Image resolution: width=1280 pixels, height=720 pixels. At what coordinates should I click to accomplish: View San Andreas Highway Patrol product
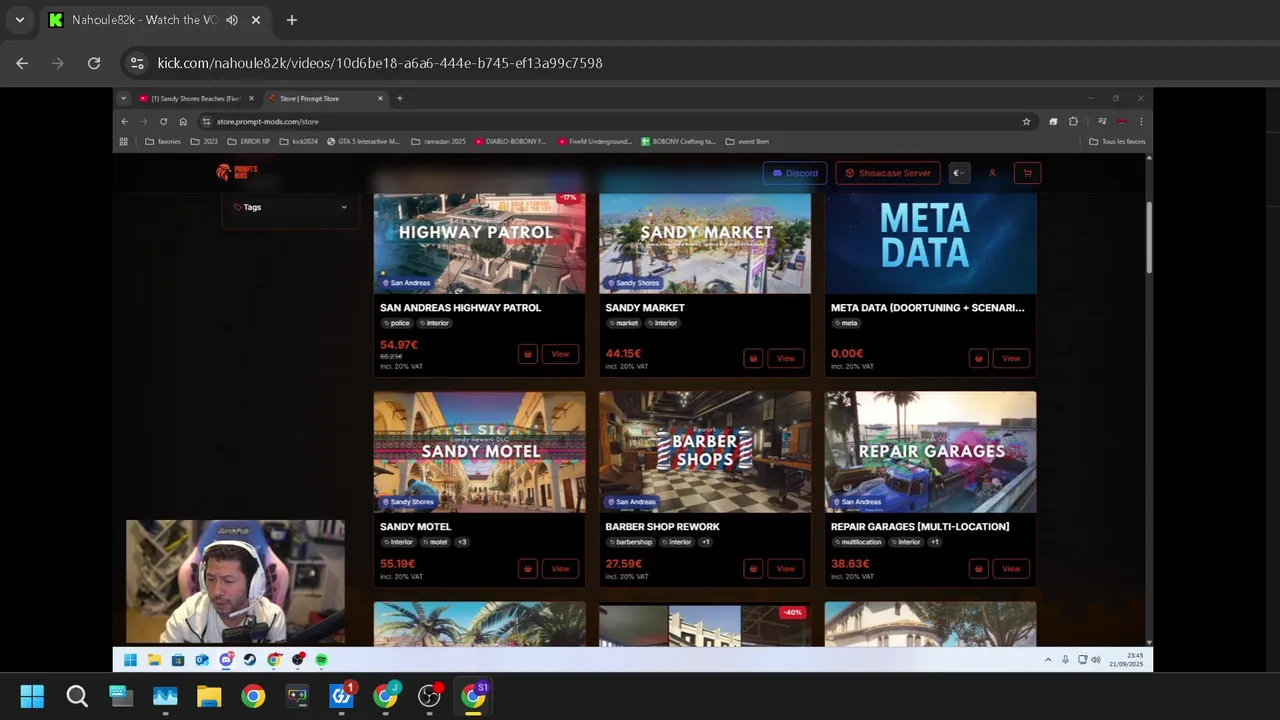click(x=560, y=354)
